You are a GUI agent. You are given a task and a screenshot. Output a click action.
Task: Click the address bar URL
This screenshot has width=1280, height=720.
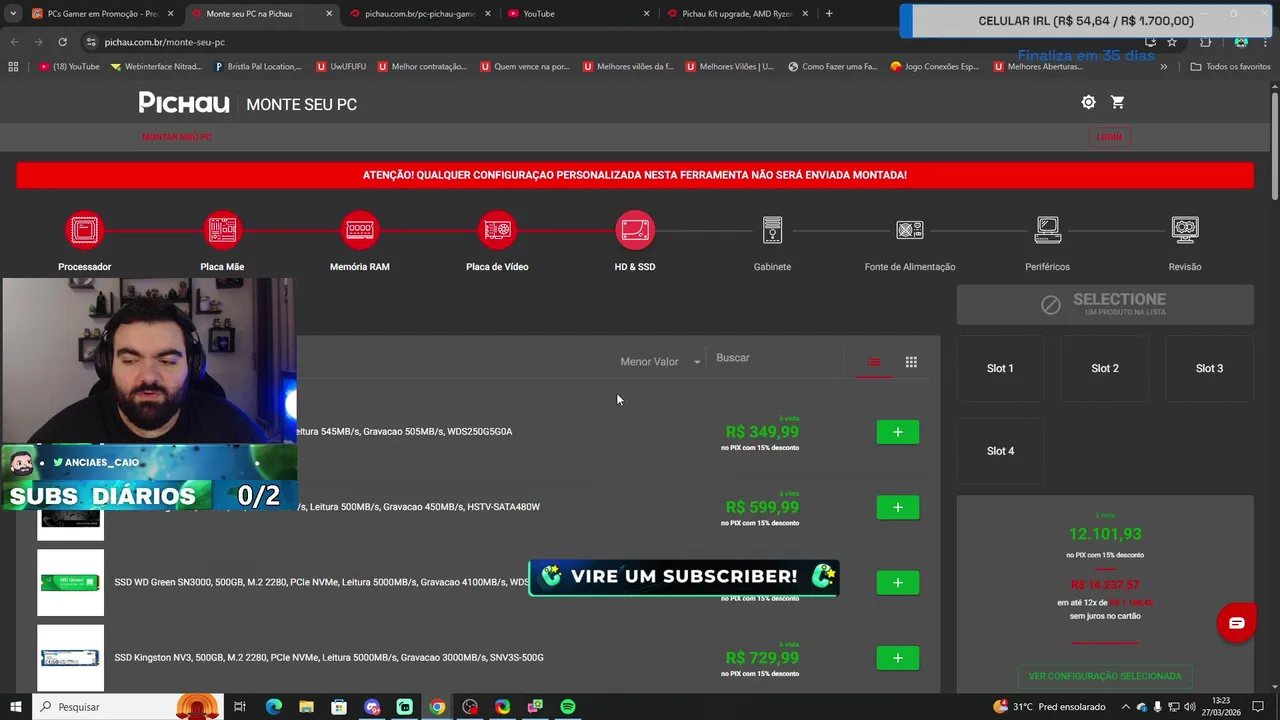[x=165, y=42]
